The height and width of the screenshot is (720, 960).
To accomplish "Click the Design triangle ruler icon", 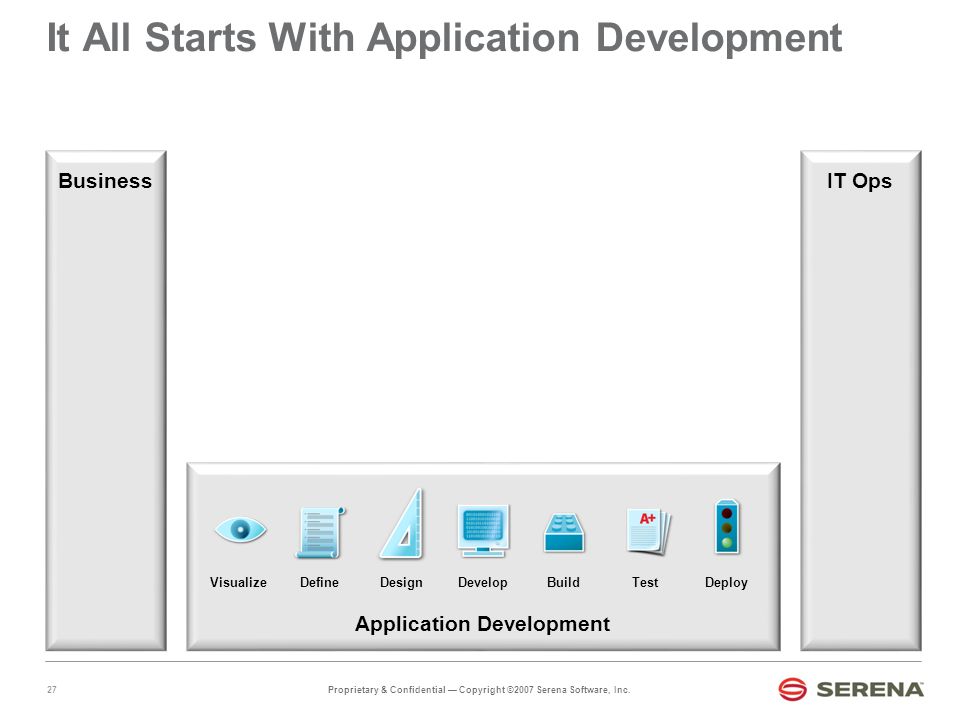I will (x=402, y=523).
